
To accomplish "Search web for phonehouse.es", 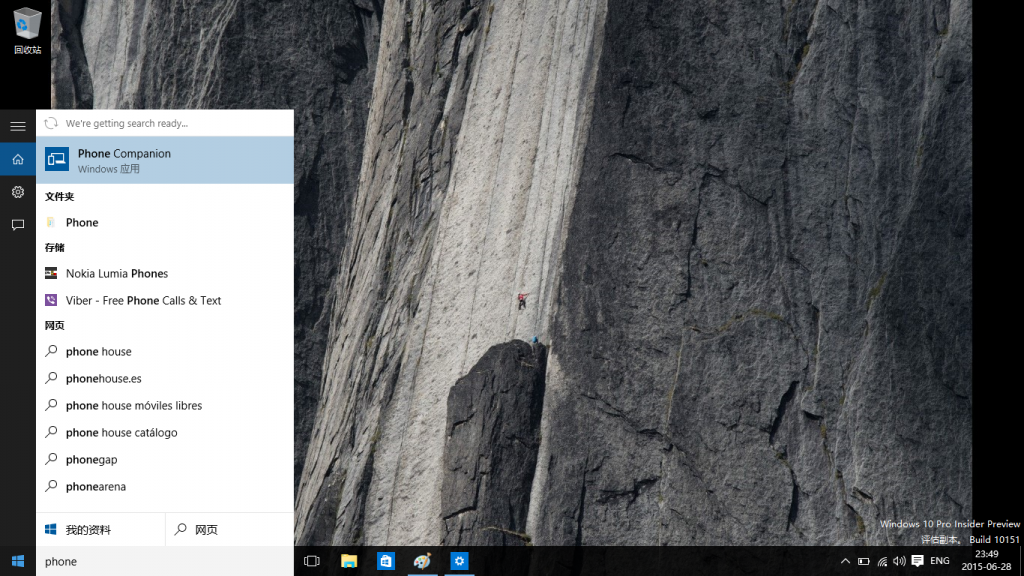I will tap(165, 378).
